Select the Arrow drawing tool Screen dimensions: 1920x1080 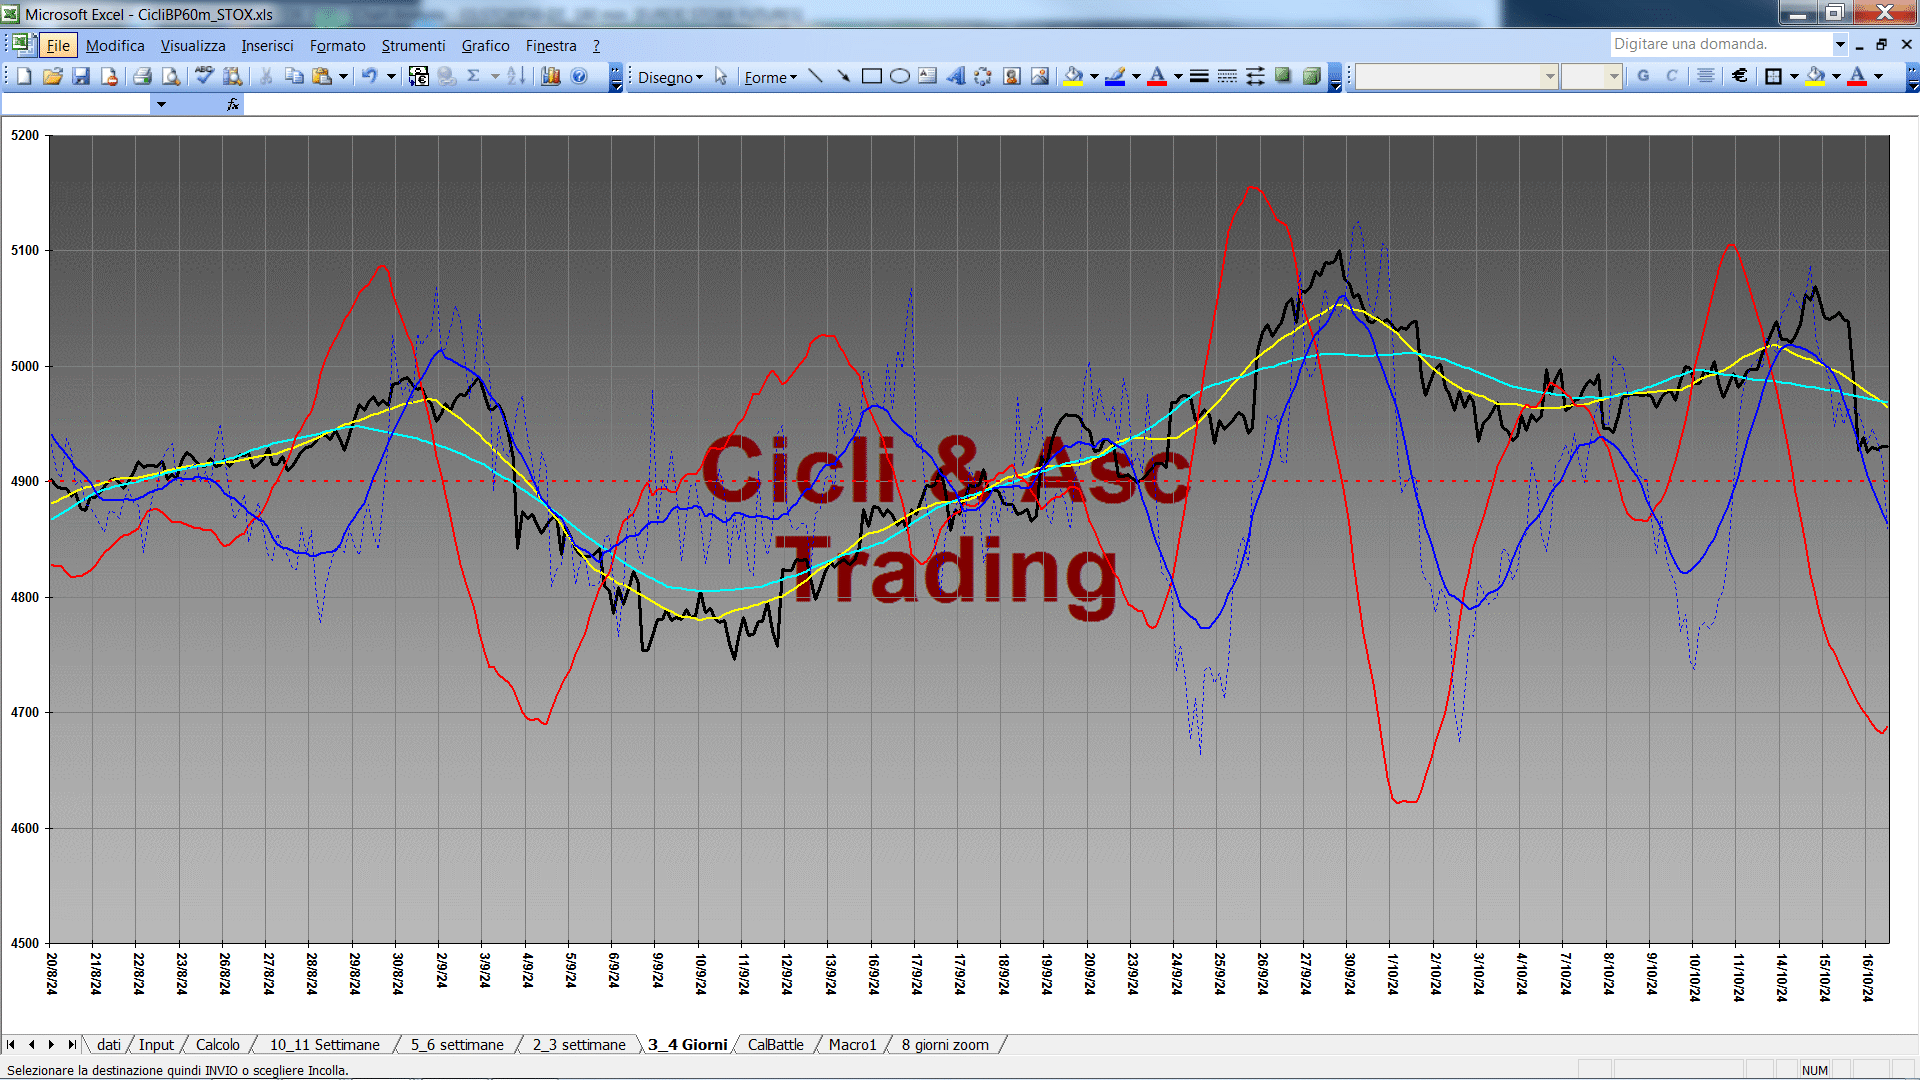(x=843, y=76)
